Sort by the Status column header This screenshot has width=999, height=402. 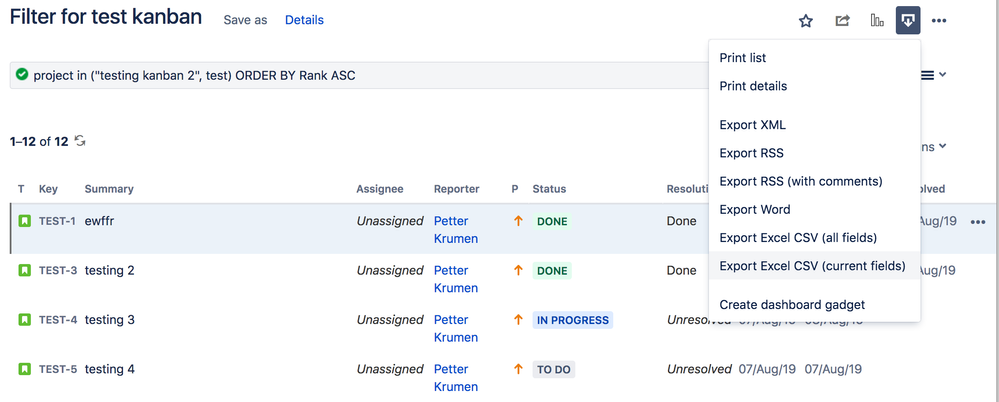click(549, 189)
